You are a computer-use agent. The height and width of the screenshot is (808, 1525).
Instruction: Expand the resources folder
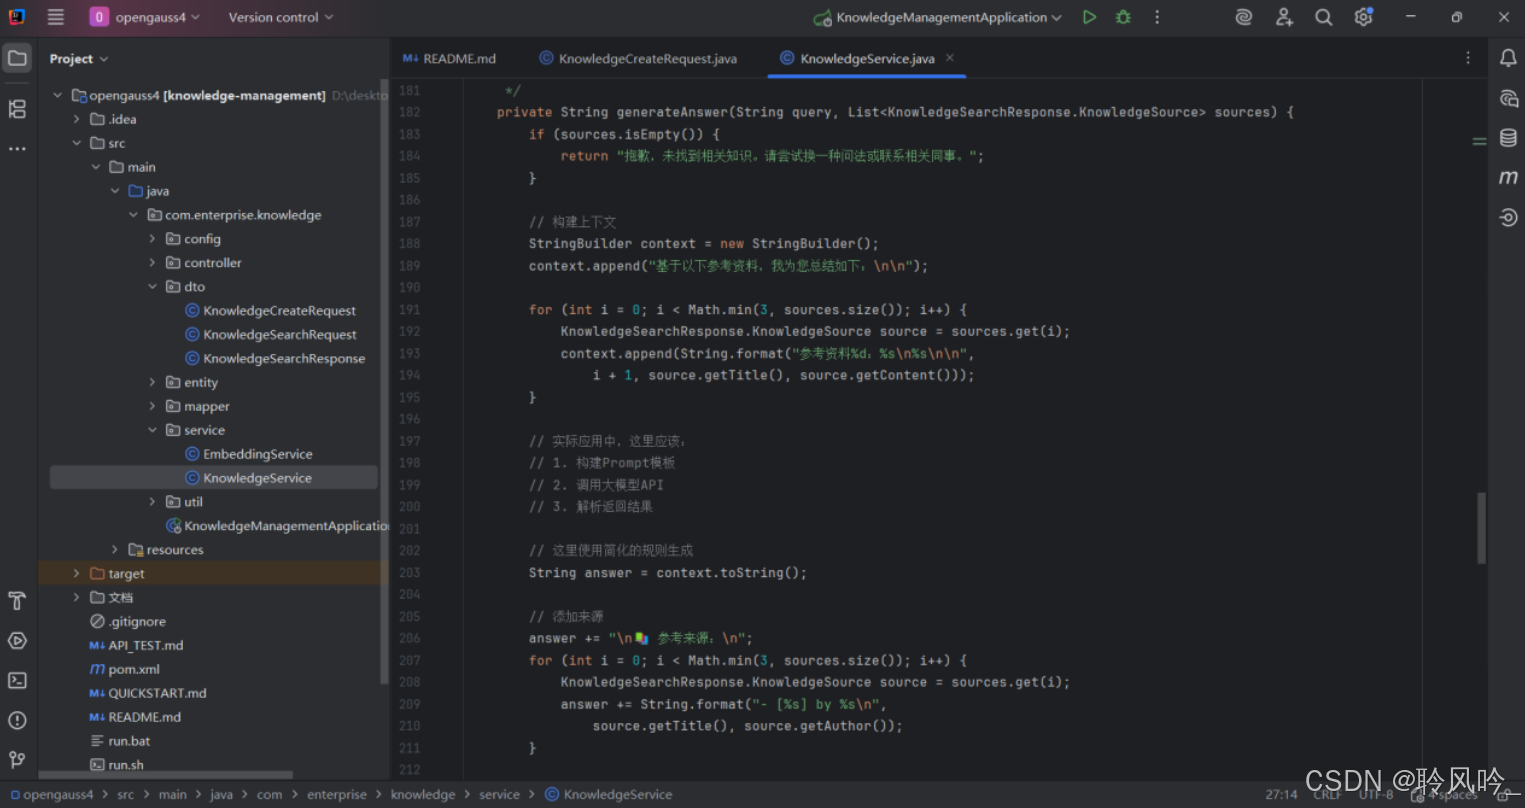(x=115, y=550)
